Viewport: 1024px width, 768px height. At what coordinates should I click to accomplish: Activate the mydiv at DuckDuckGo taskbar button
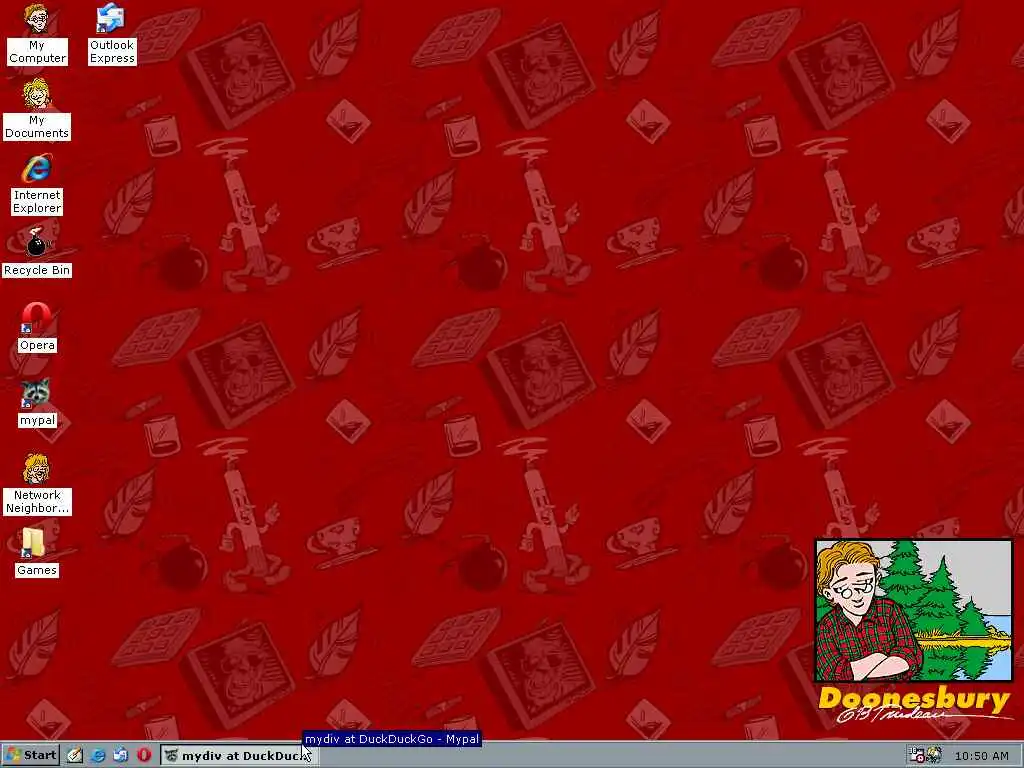pos(239,756)
